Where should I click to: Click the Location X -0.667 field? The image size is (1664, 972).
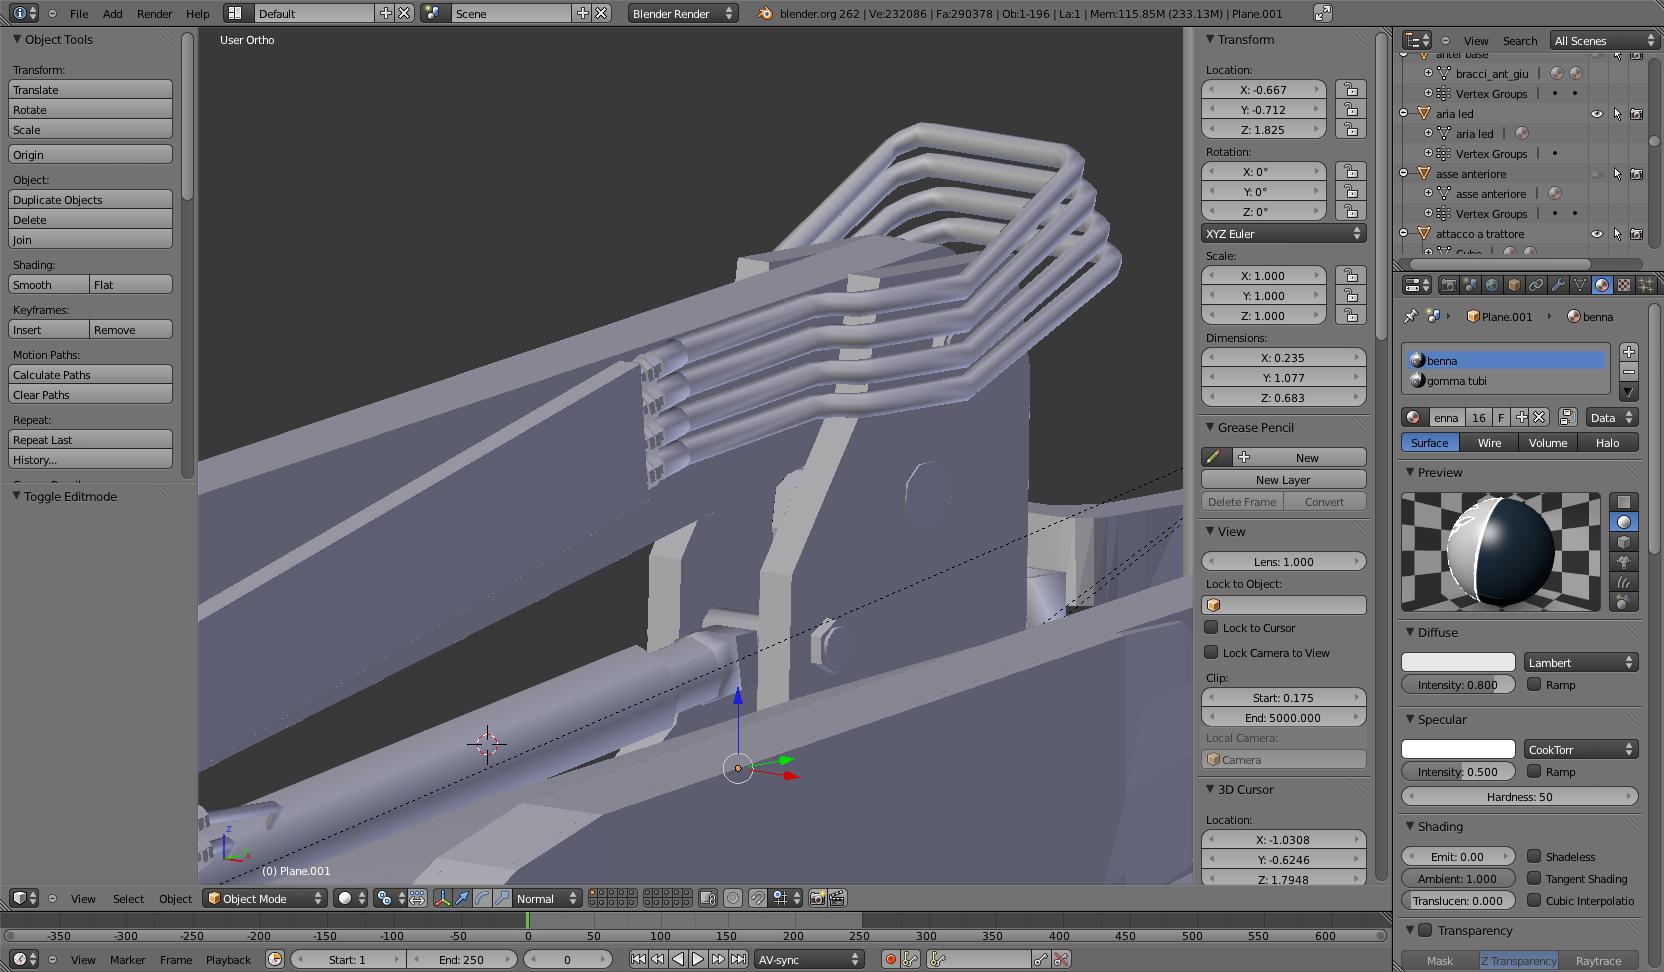(1264, 89)
